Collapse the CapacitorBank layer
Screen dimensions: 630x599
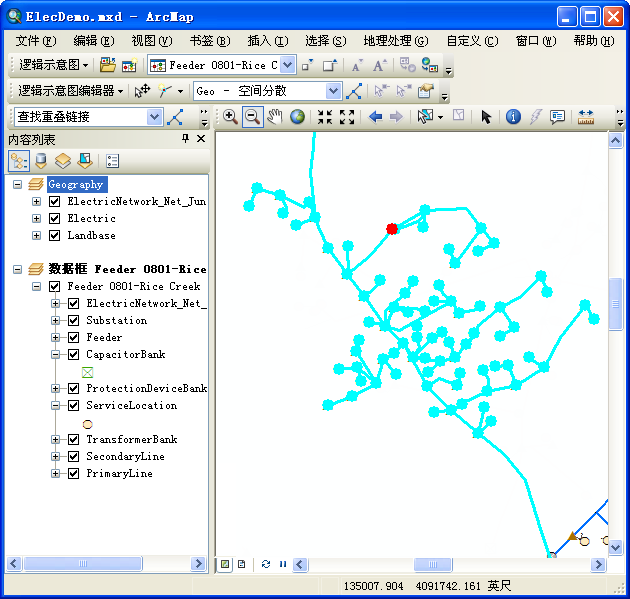click(56, 355)
